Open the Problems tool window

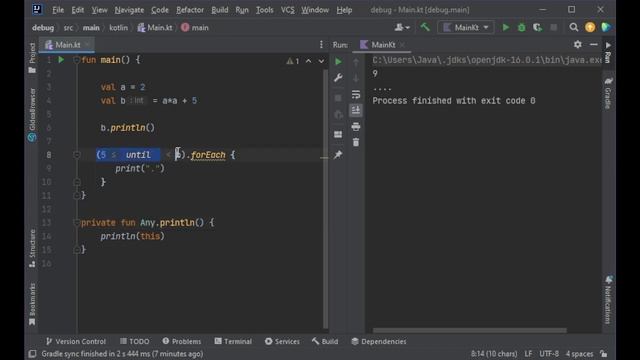(x=182, y=341)
